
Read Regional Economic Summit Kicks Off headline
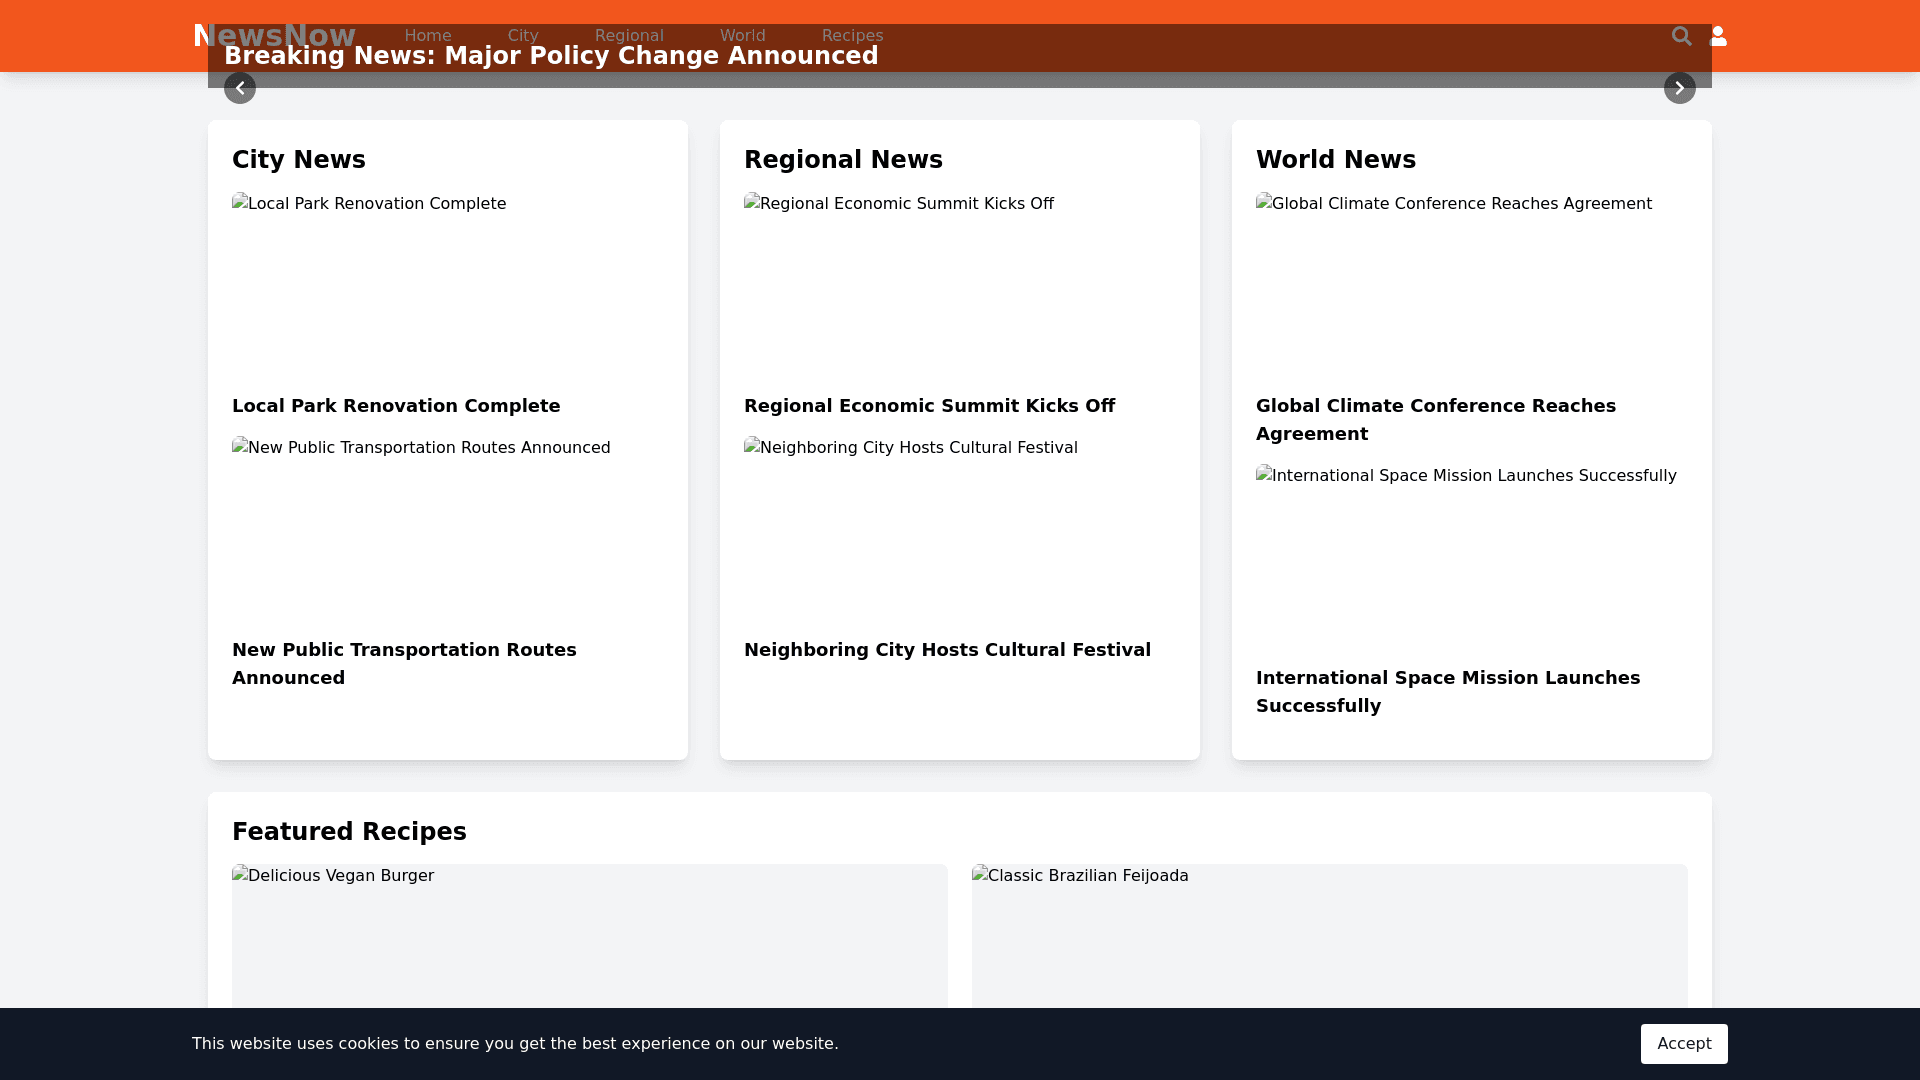point(929,406)
